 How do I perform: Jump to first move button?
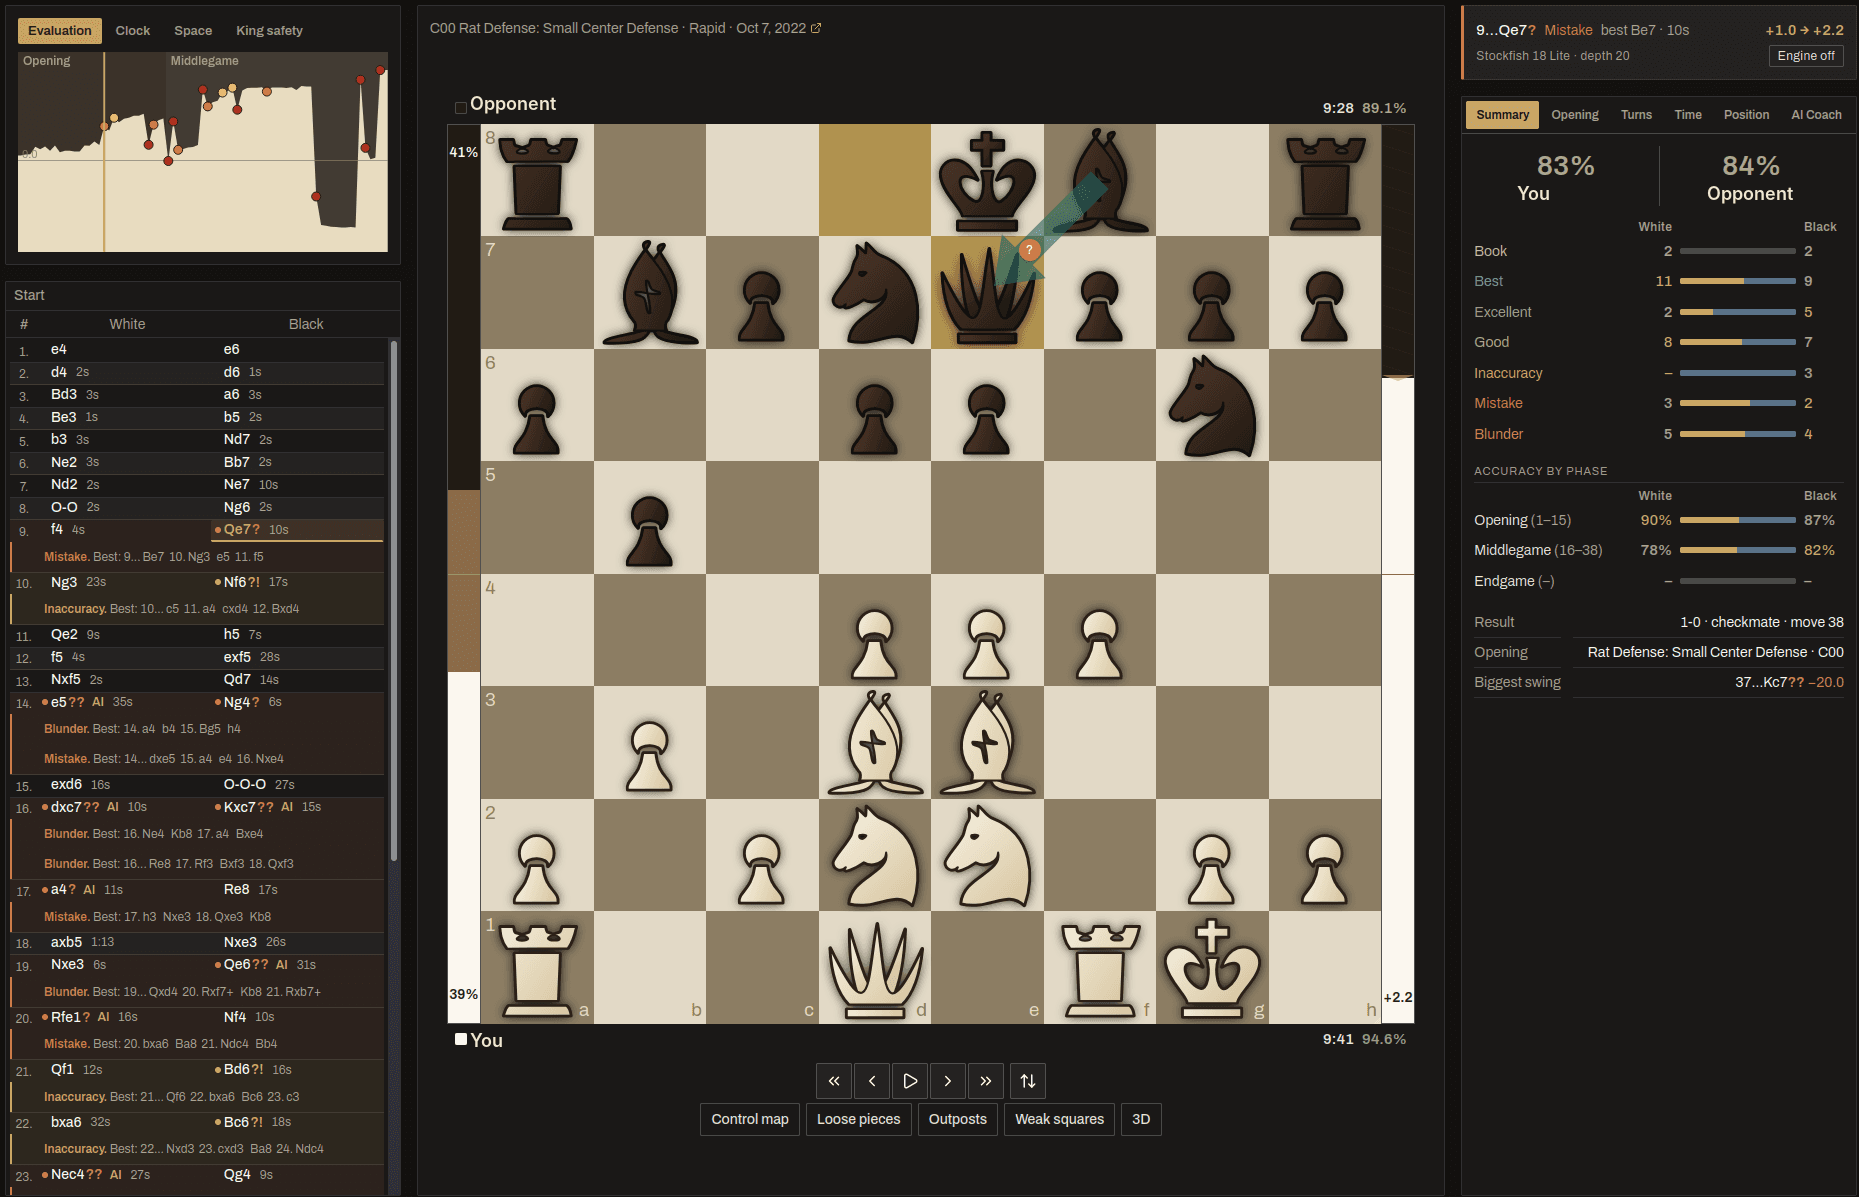(x=834, y=1081)
